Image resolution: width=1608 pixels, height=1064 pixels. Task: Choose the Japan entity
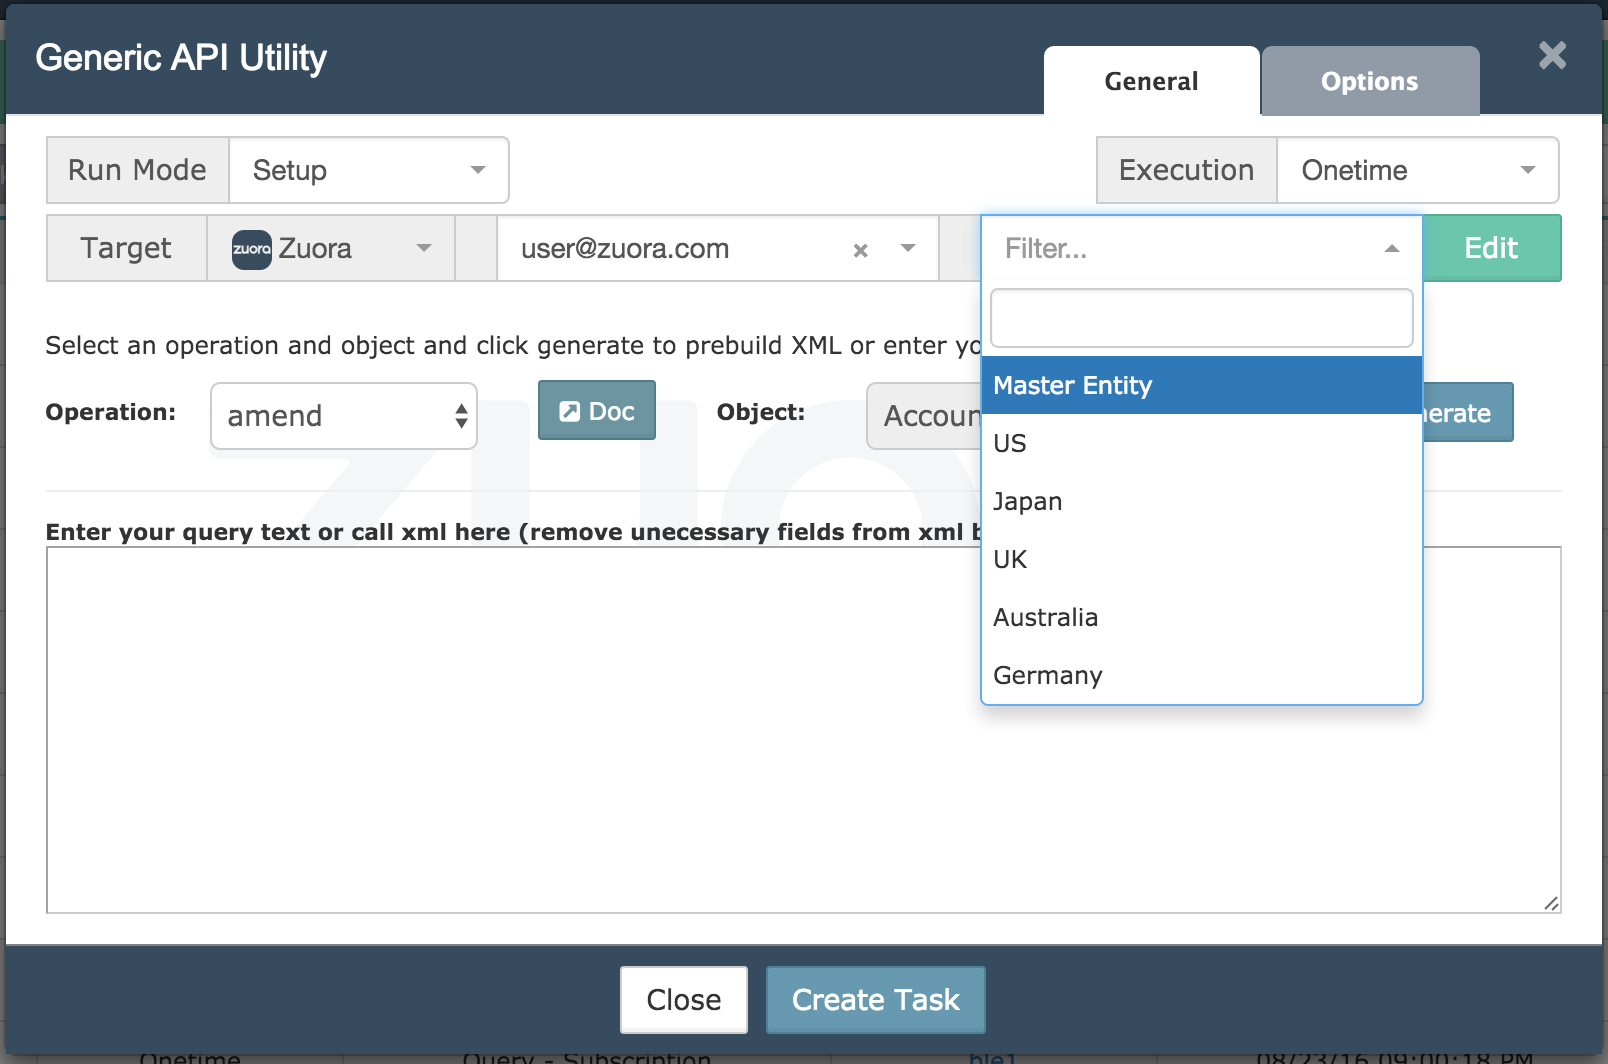[x=1201, y=501]
